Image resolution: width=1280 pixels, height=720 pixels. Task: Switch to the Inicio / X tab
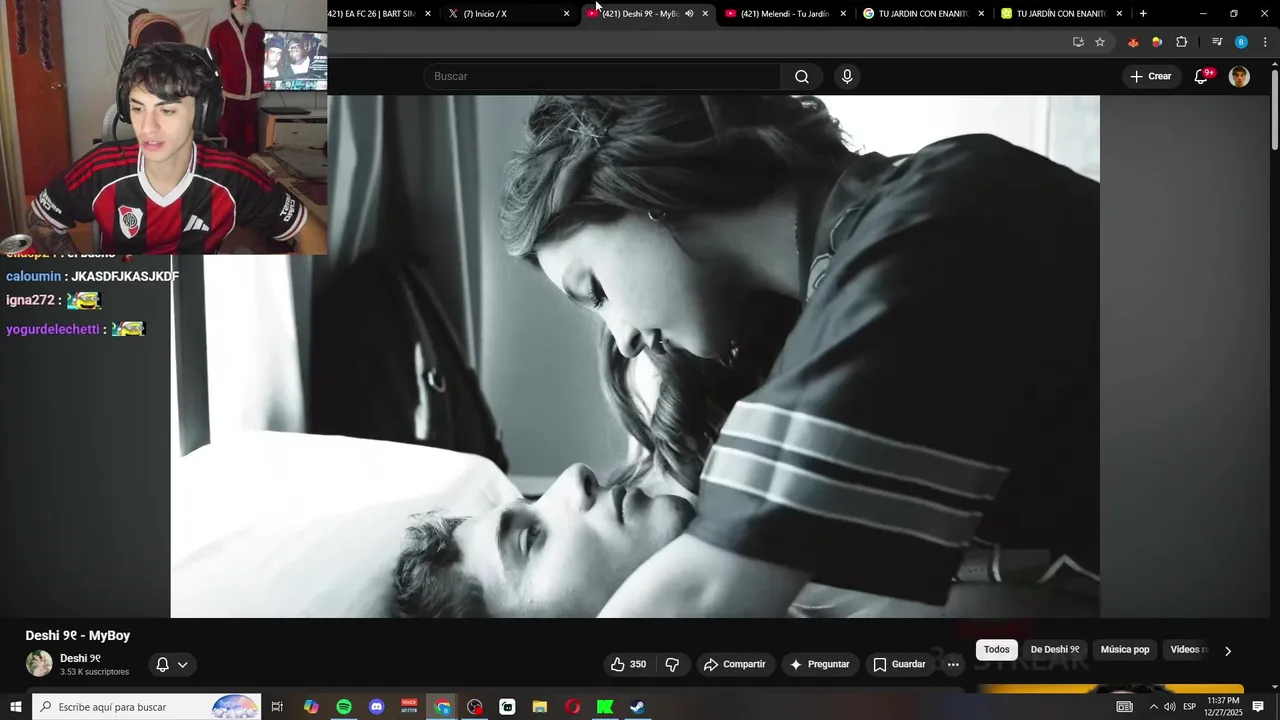click(508, 14)
